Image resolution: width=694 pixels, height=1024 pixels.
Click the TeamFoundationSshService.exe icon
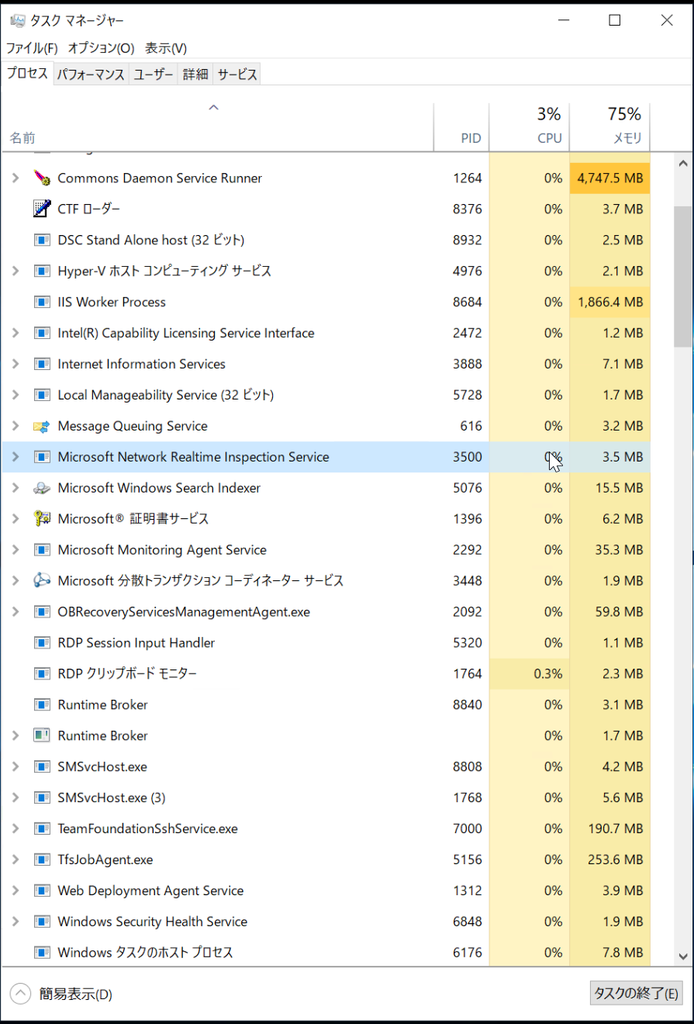42,829
